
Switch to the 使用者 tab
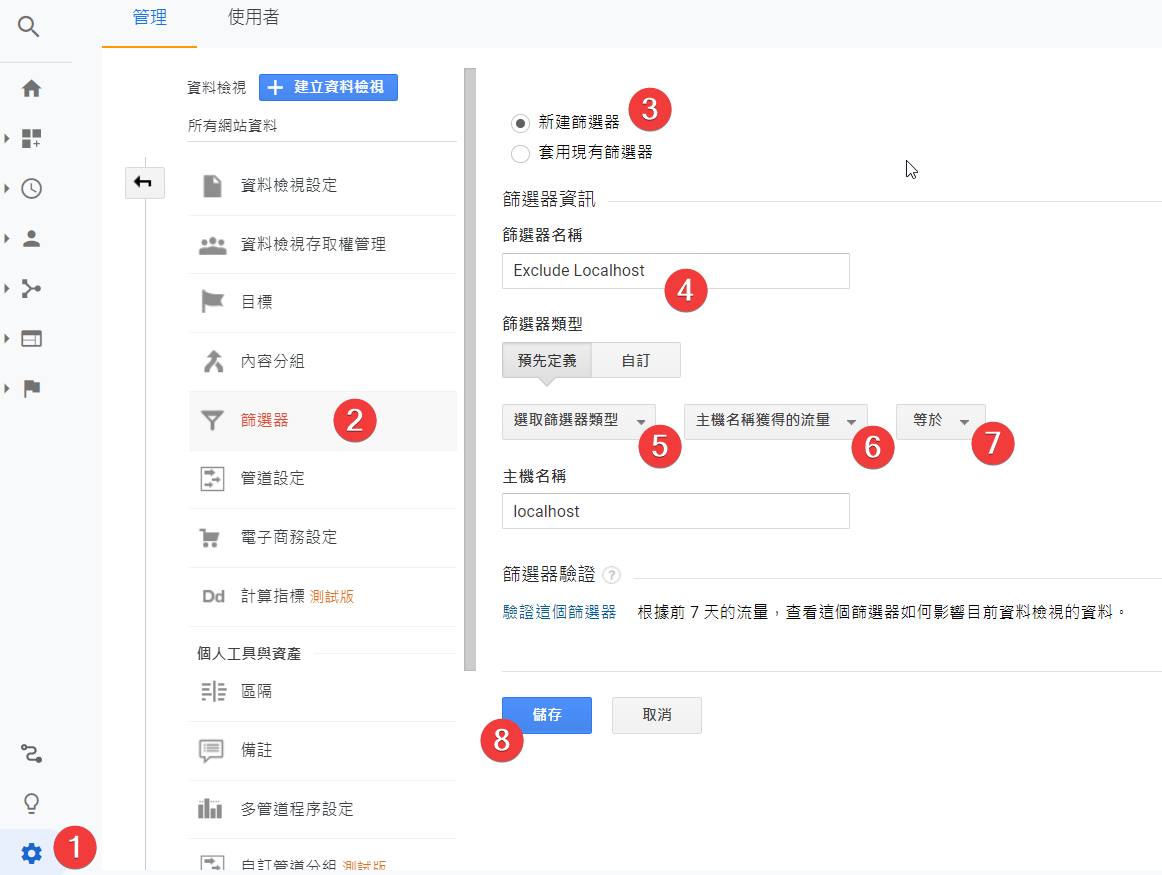click(x=253, y=18)
